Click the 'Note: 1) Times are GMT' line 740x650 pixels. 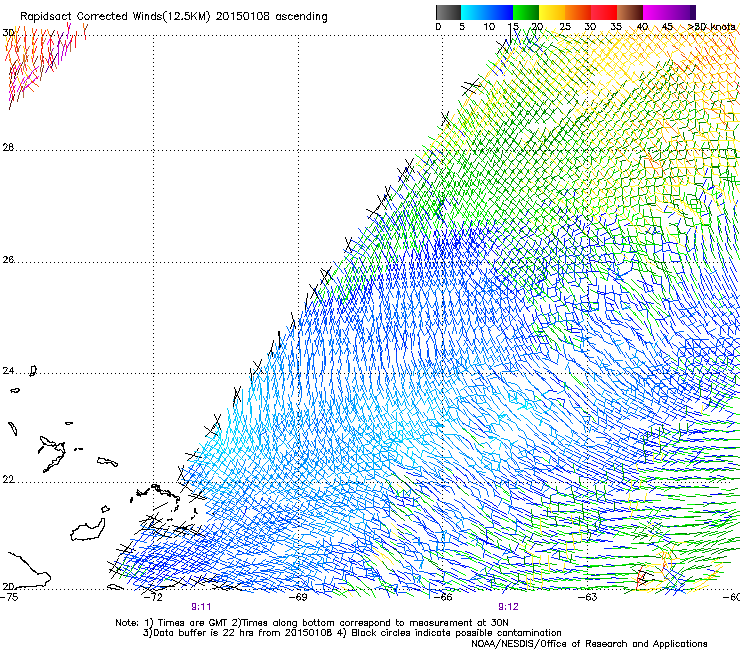point(312,623)
